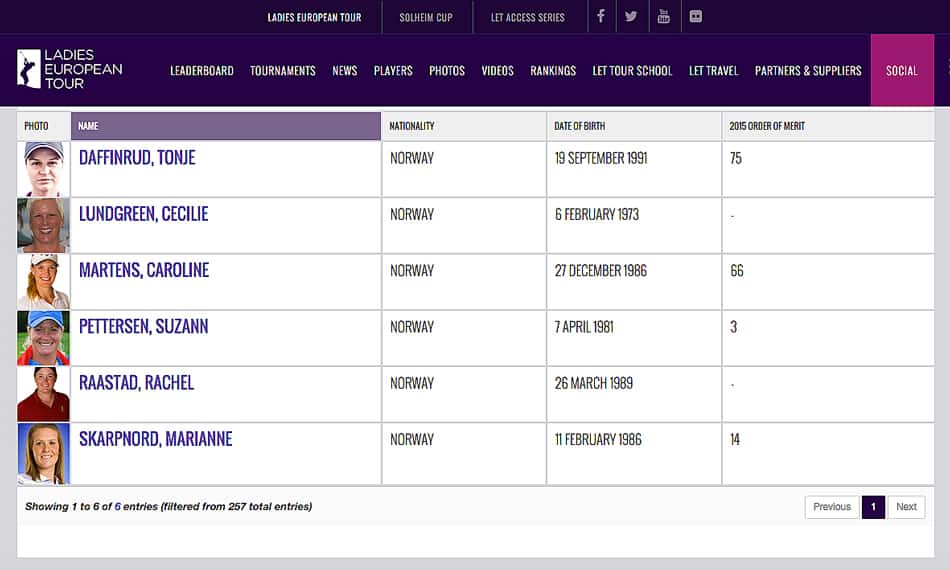Open Daffinrud, Tonje player profile link
950x570 pixels.
point(138,158)
